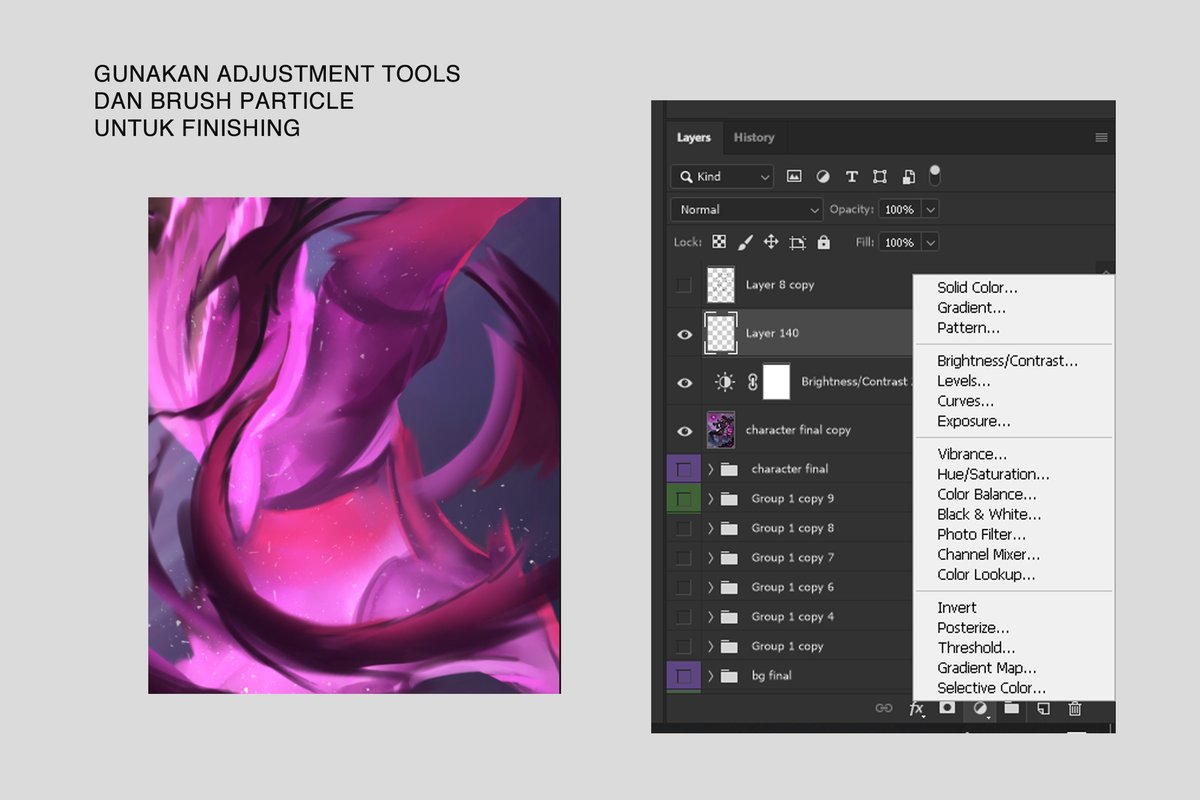The image size is (1200, 800).
Task: Expand bg final group chevron
Action: (x=711, y=676)
